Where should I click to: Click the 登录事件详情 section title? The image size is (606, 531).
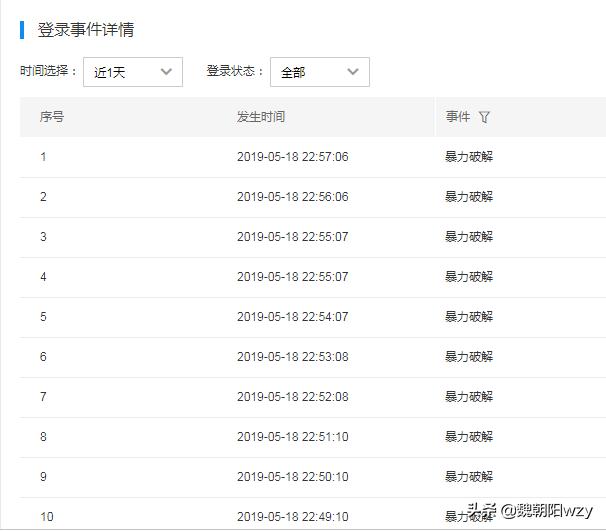click(x=86, y=30)
